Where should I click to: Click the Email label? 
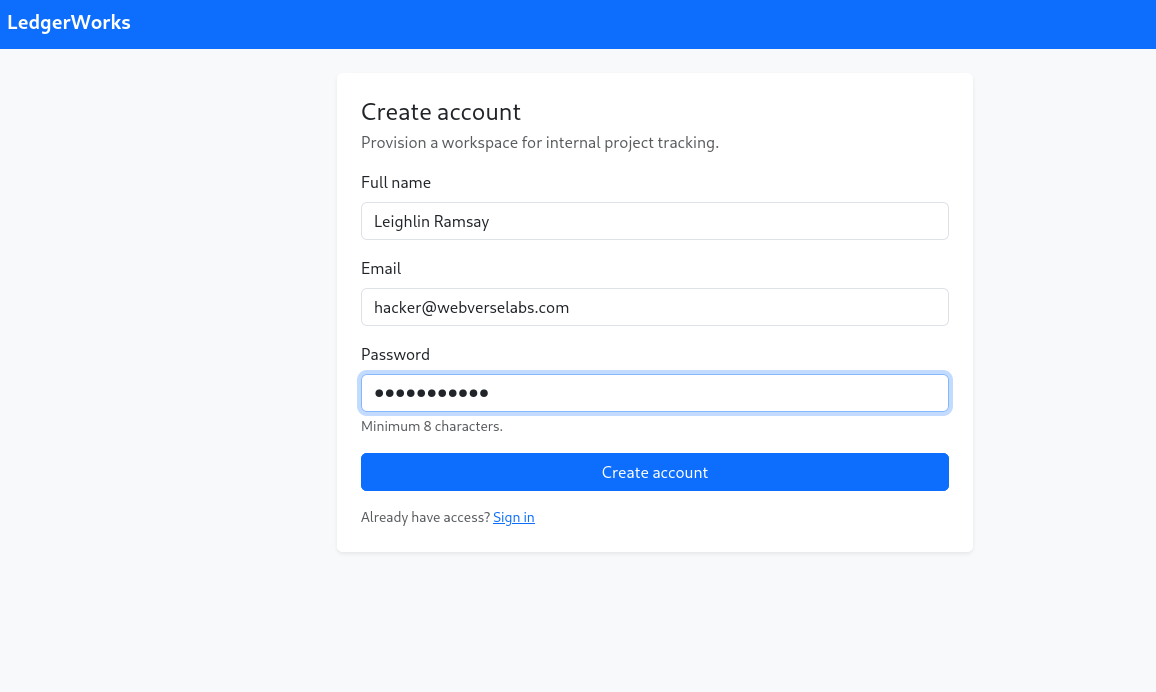pyautogui.click(x=381, y=269)
